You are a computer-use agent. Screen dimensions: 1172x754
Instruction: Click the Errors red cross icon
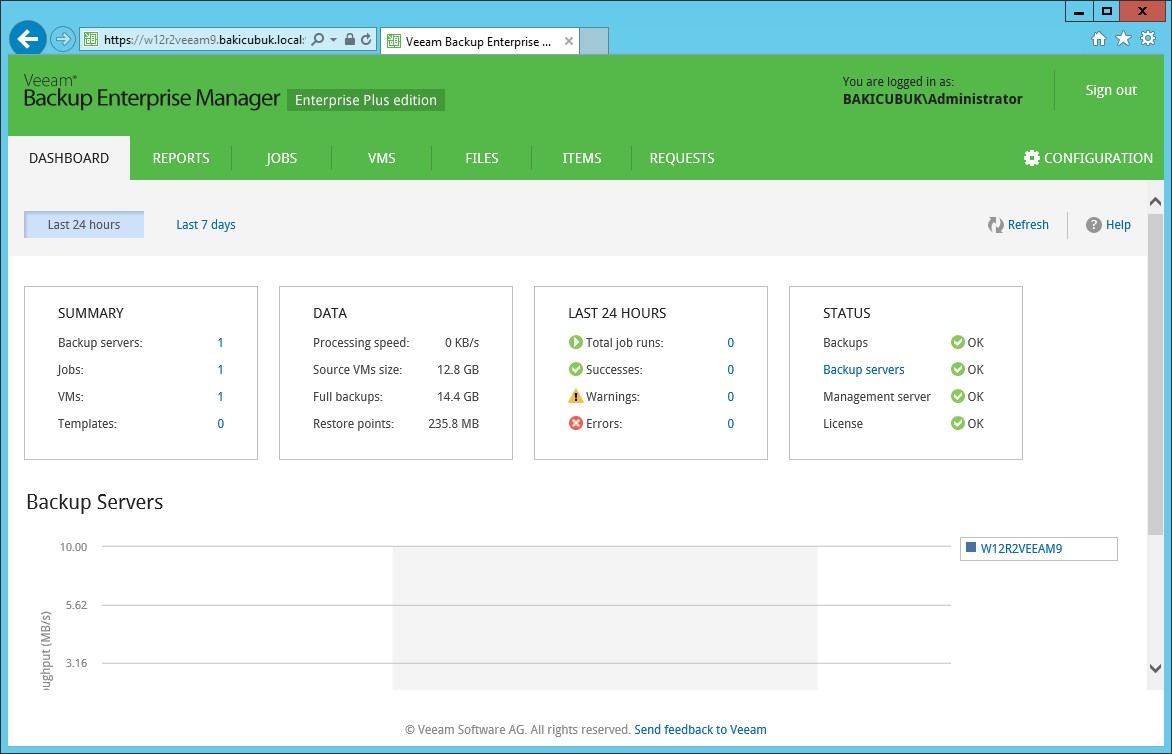pos(576,423)
